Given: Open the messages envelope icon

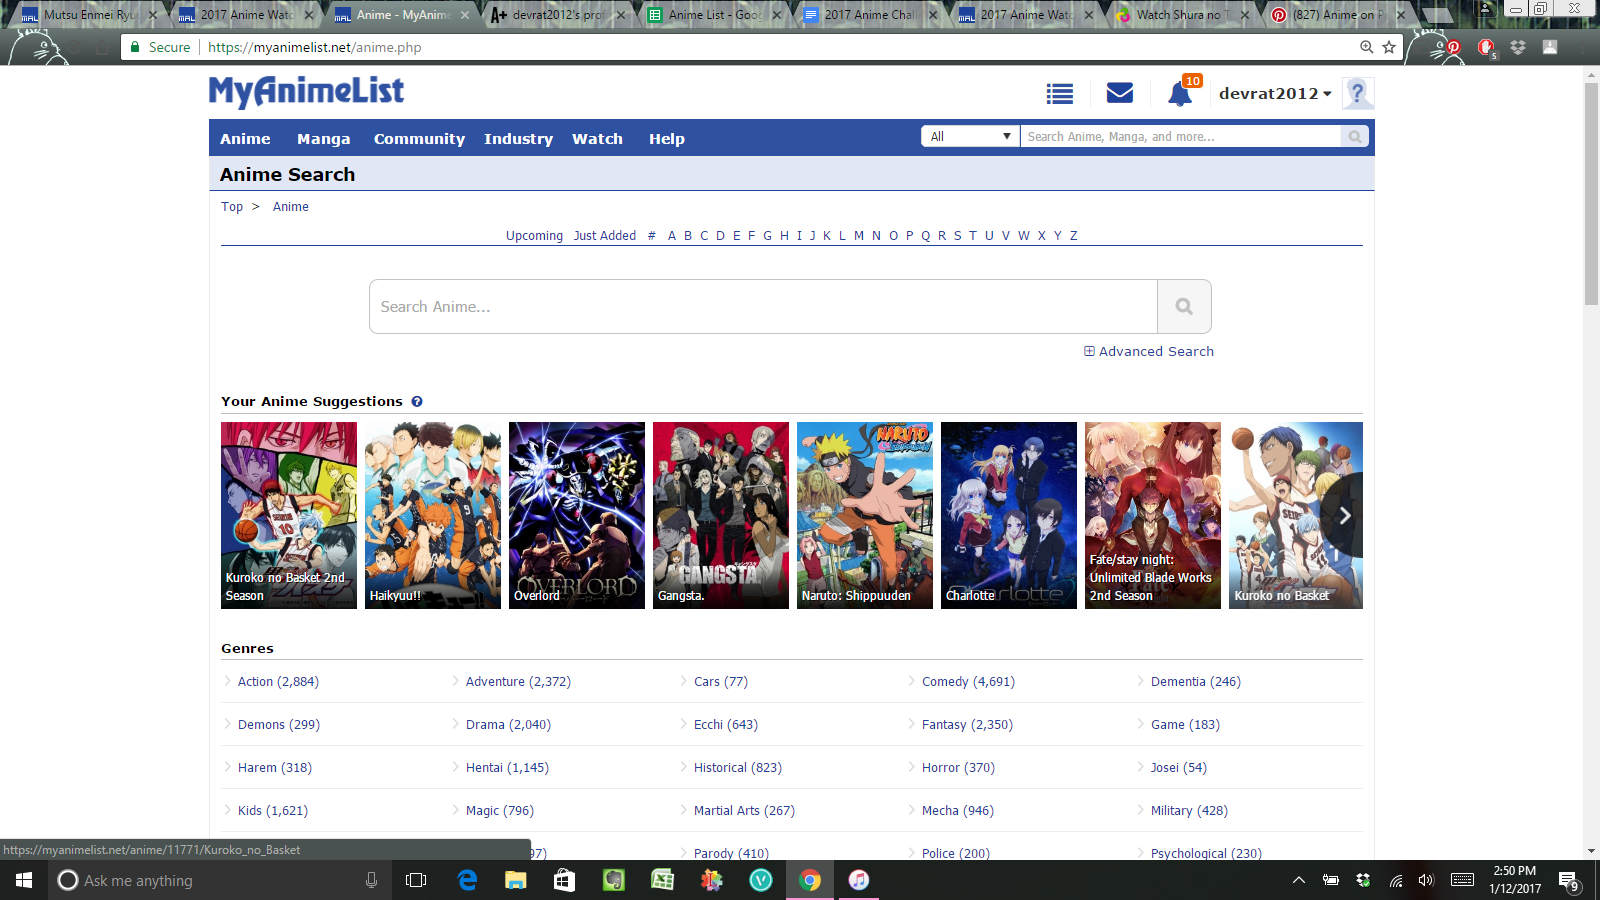Looking at the screenshot, I should pyautogui.click(x=1119, y=93).
